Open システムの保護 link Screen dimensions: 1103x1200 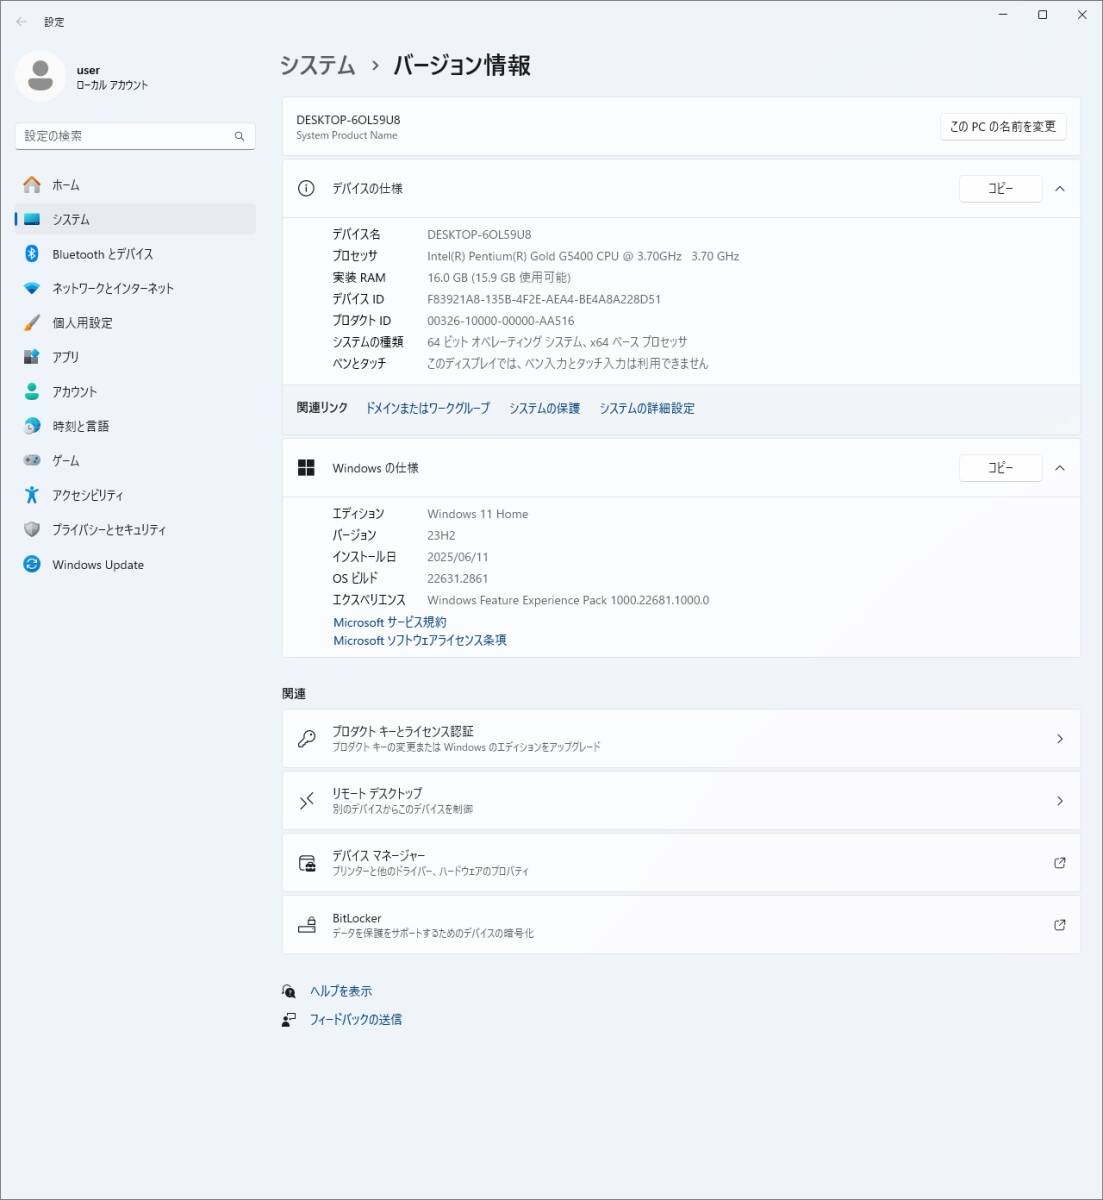pos(544,408)
